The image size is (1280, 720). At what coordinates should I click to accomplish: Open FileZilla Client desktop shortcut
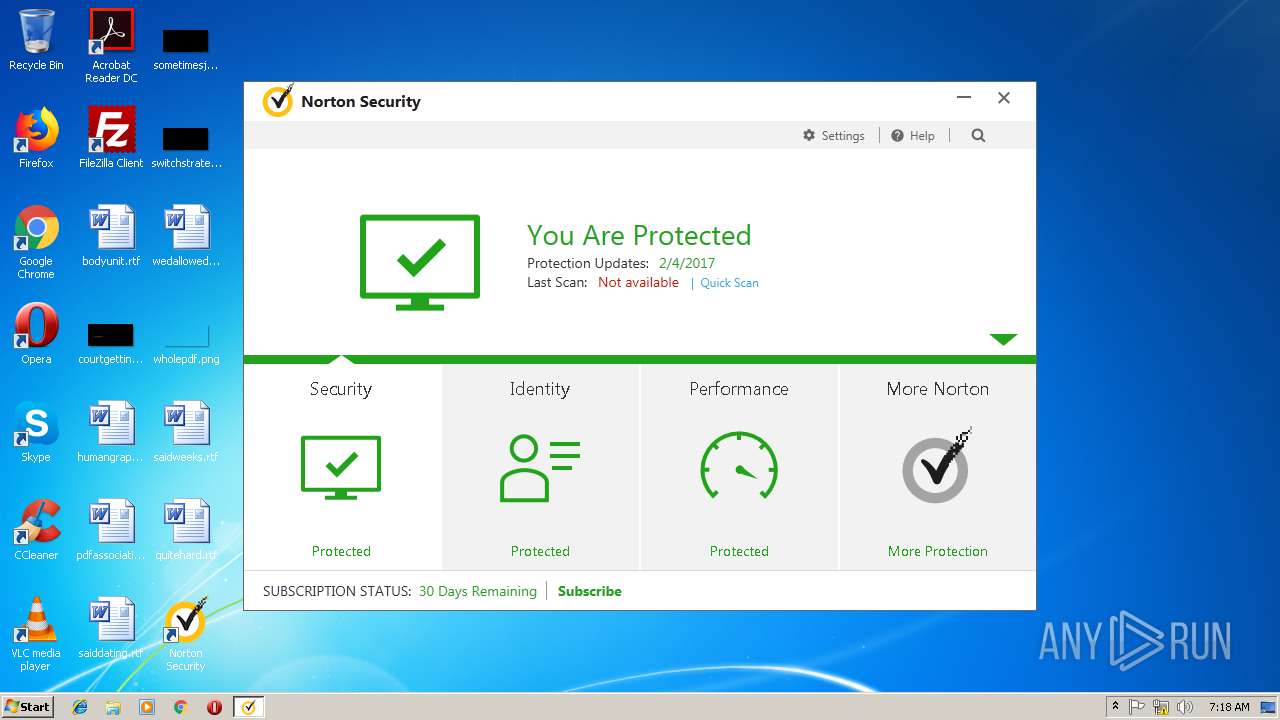(x=111, y=138)
